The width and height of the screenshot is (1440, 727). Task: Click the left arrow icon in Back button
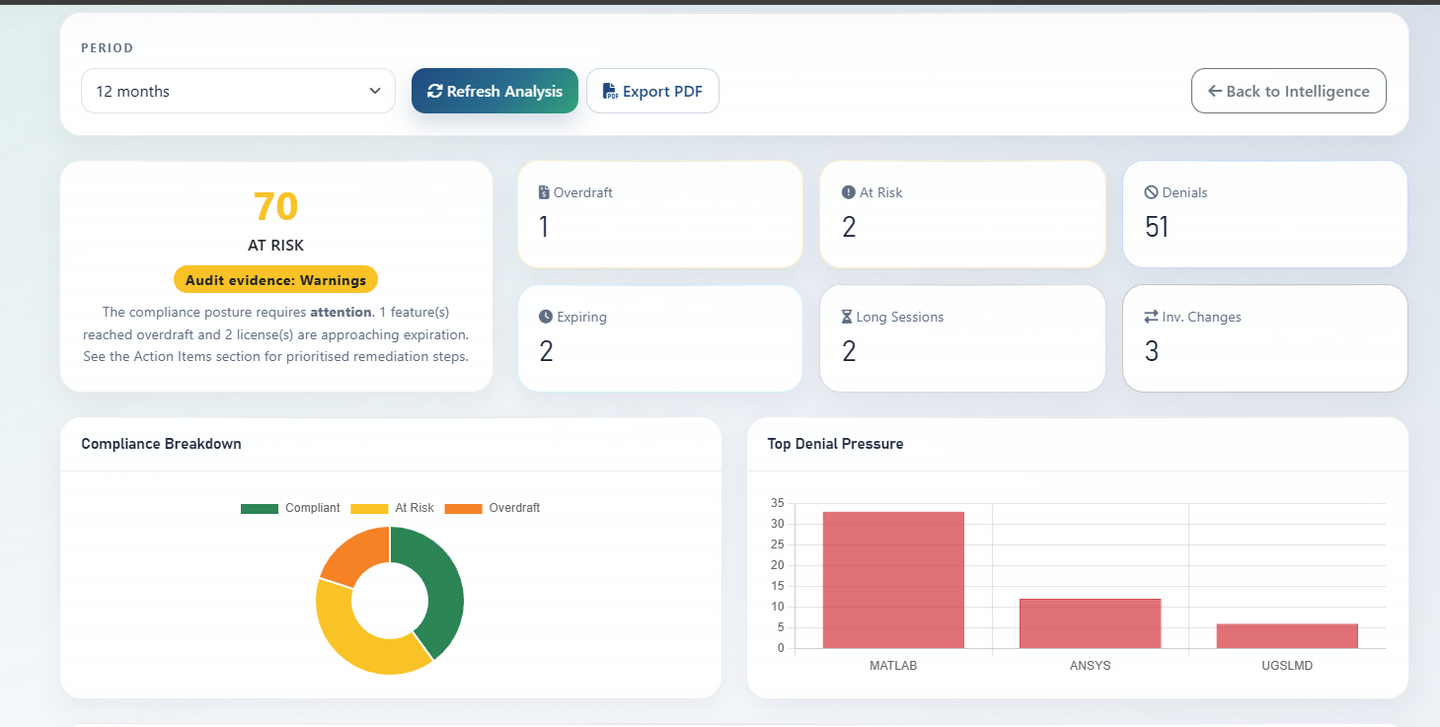(1215, 91)
